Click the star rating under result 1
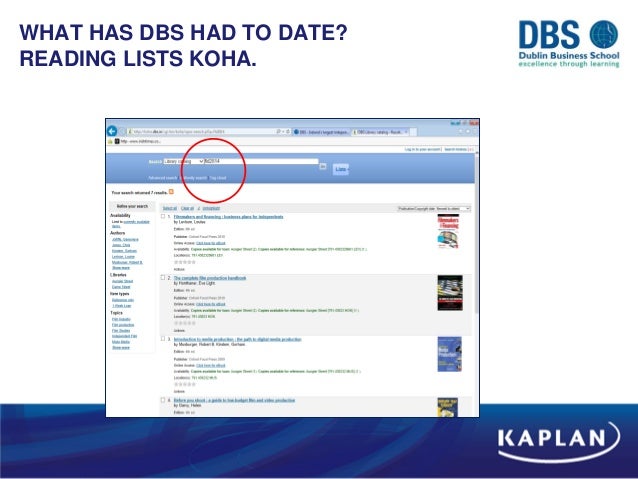The image size is (638, 479). click(x=185, y=262)
